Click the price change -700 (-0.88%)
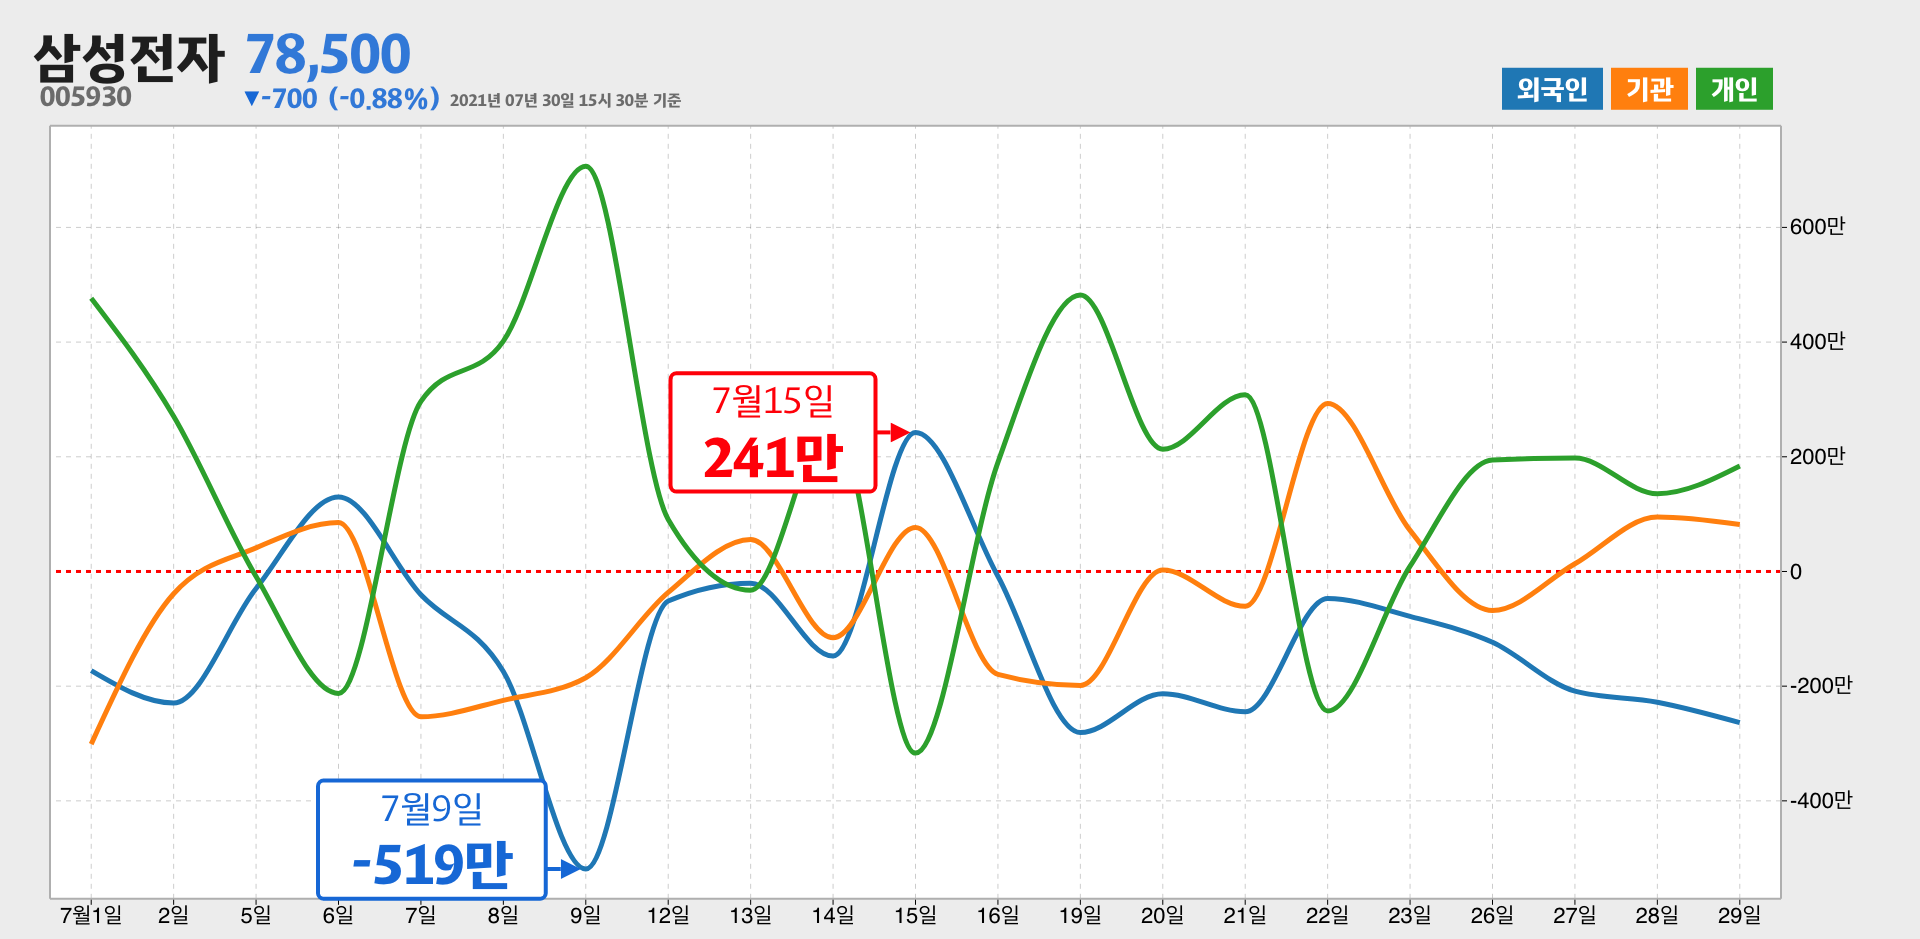This screenshot has width=1920, height=939. click(341, 99)
